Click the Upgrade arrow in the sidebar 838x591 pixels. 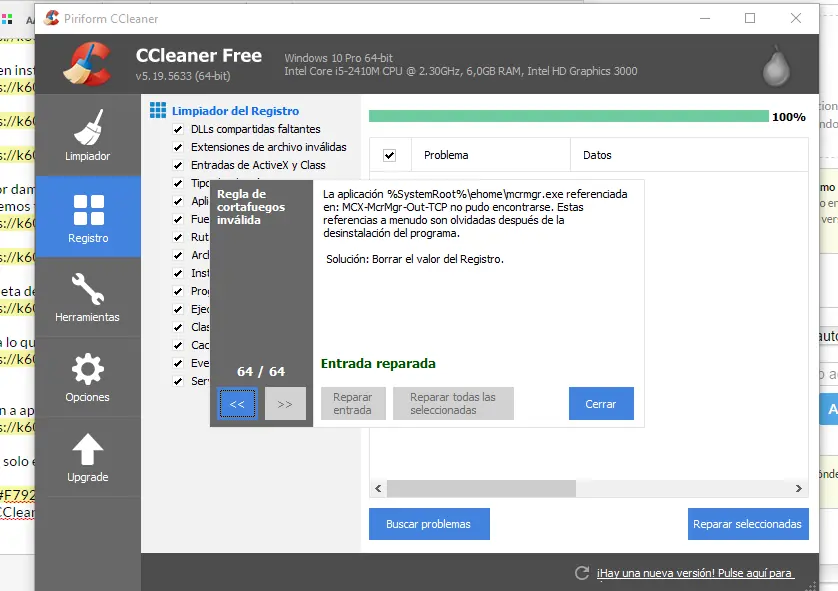pos(88,457)
